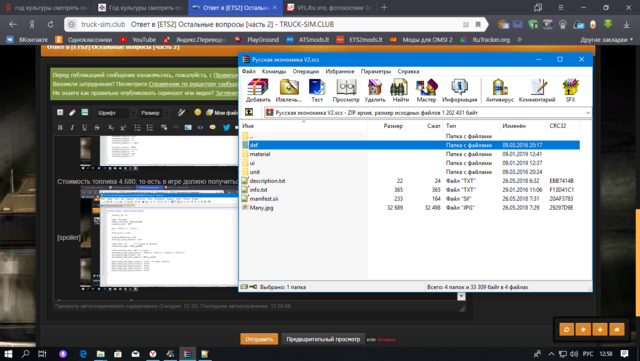
Task: Go up one folder level icon in WinRAR
Action: click(x=249, y=112)
